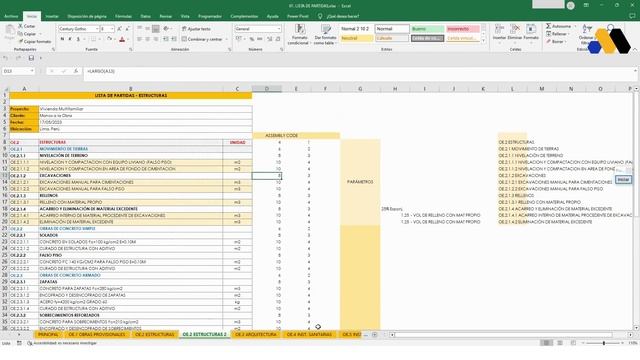Image resolution: width=640 pixels, height=360 pixels.
Task: Click the decrease decimals icon
Action: (278, 39)
